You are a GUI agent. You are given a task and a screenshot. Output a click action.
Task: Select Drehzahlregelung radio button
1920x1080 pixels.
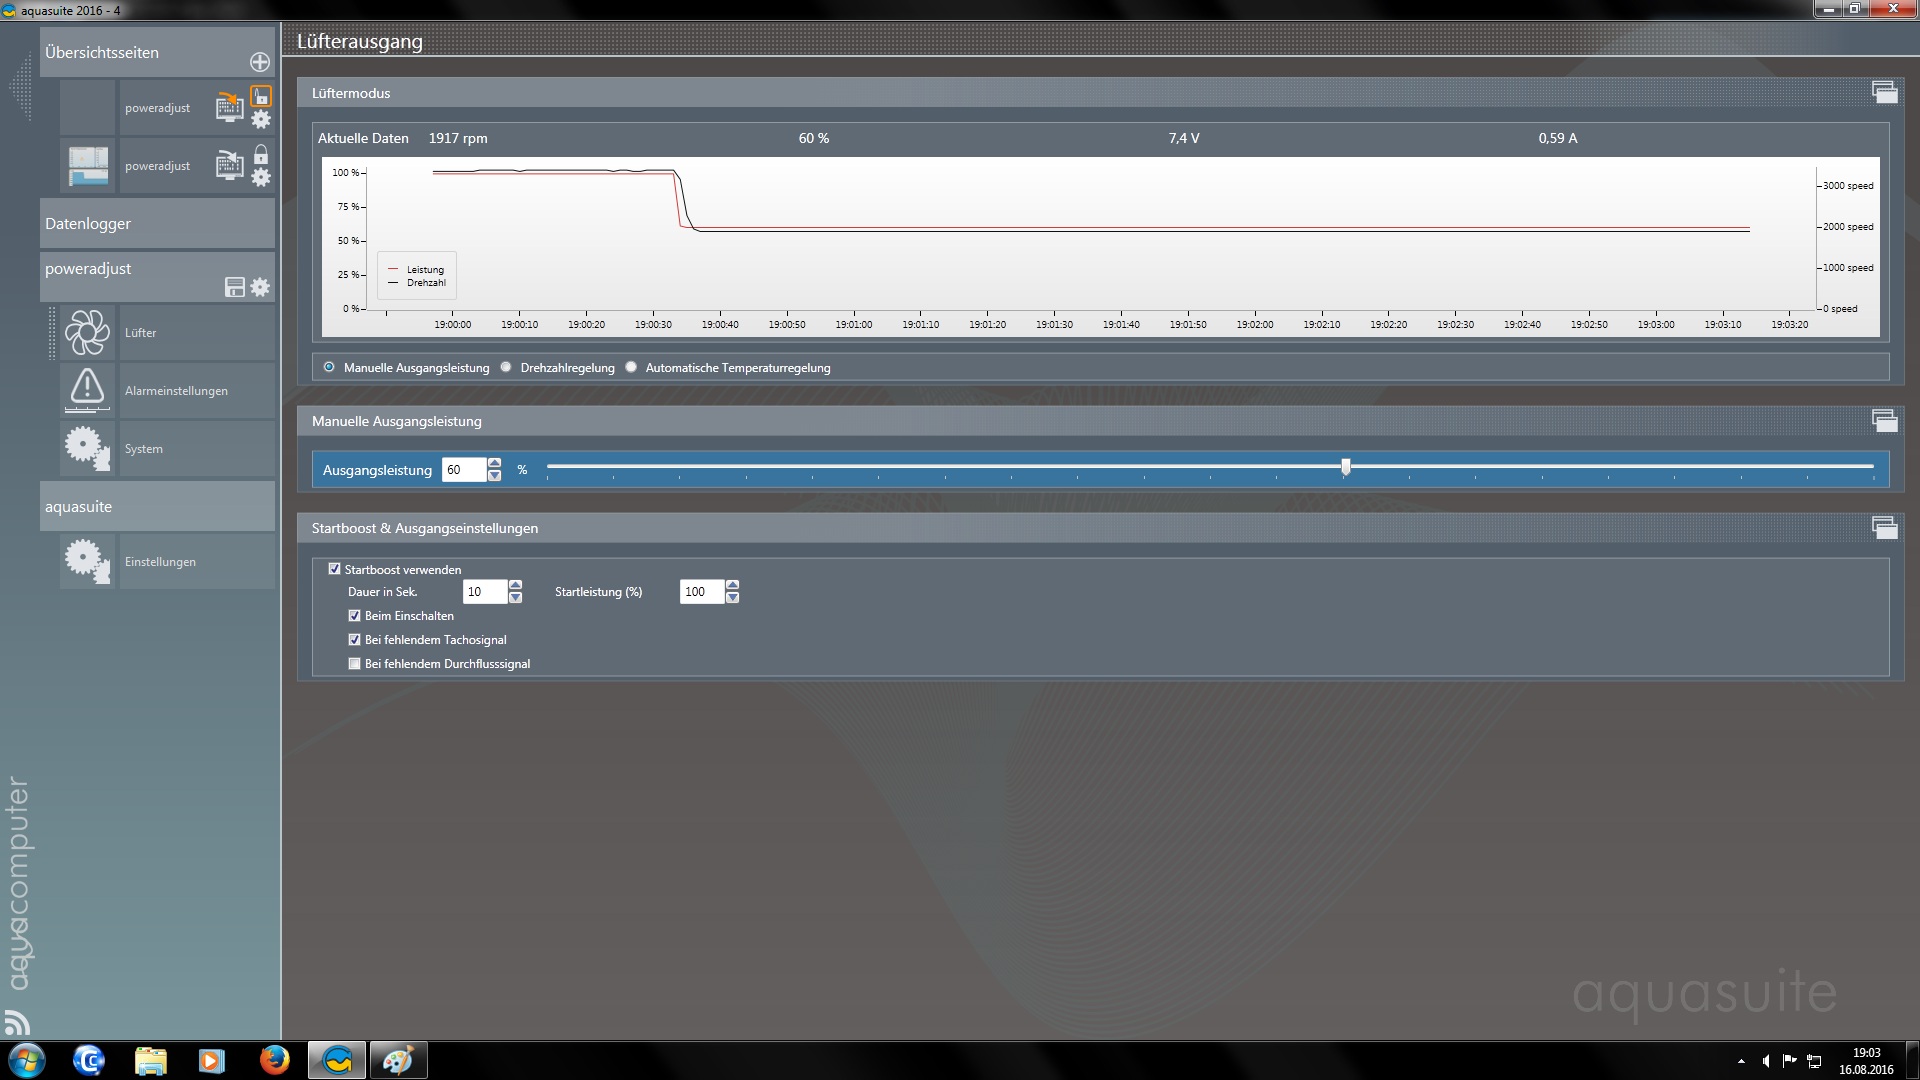click(506, 367)
